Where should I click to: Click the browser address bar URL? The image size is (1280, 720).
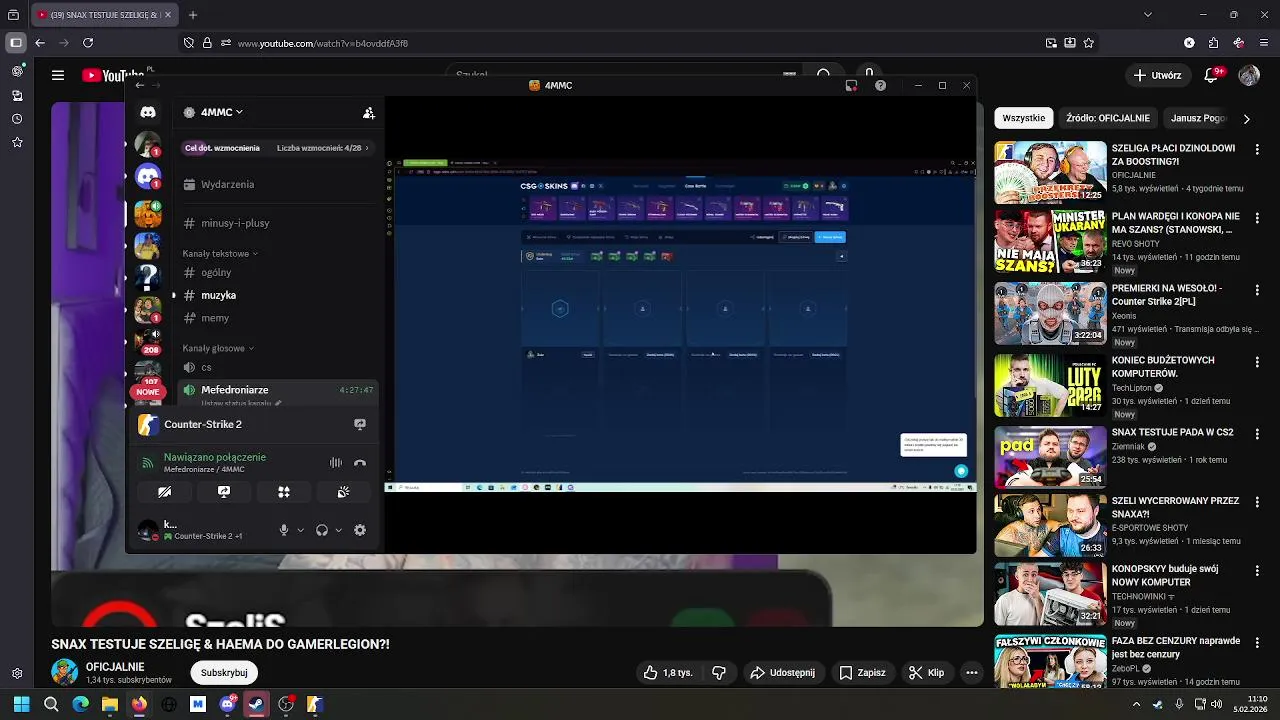pyautogui.click(x=323, y=43)
